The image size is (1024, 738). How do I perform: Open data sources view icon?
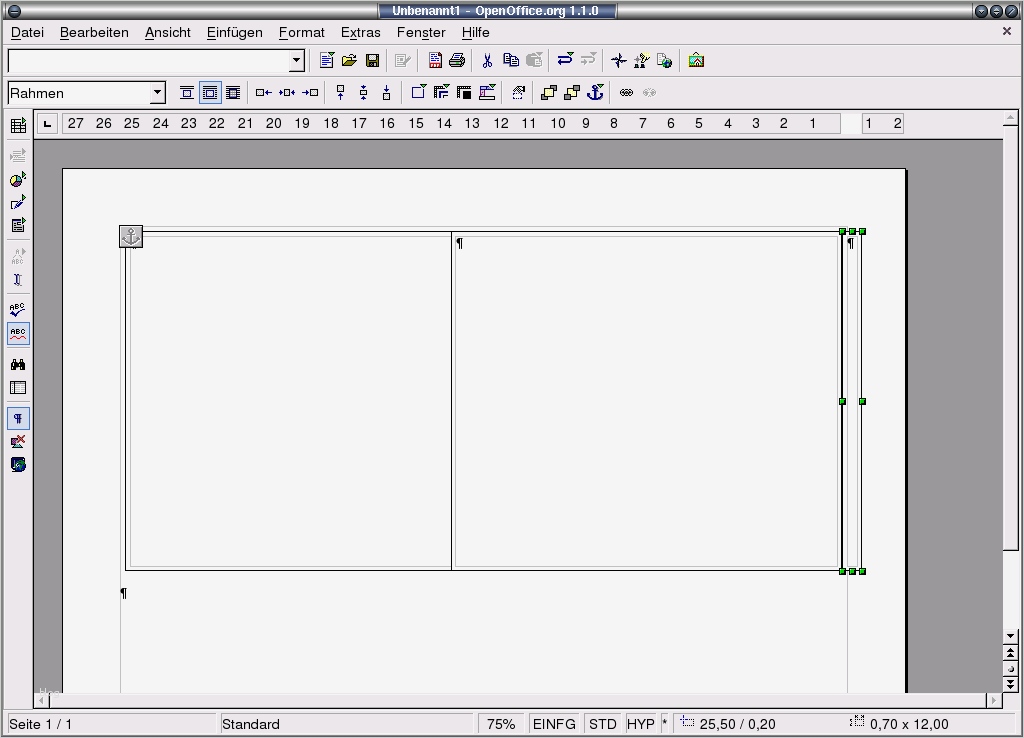coord(18,388)
